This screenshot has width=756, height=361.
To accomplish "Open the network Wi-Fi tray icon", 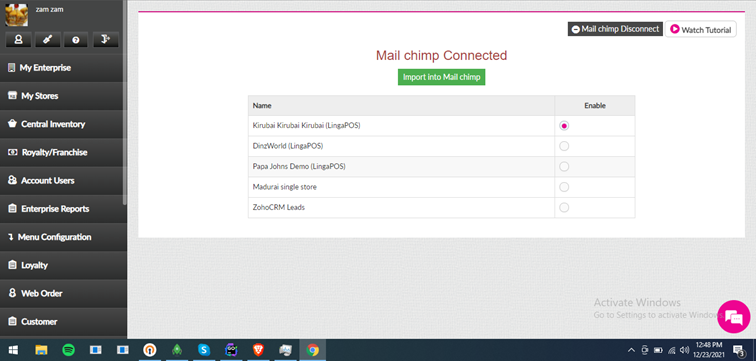I will (x=671, y=350).
